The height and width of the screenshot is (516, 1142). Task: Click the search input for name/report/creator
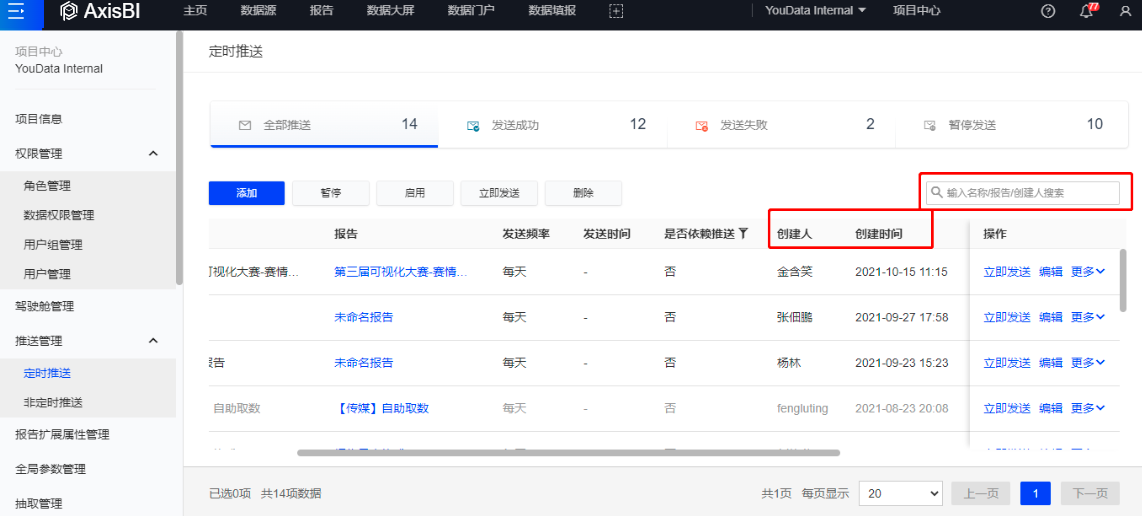click(1028, 193)
